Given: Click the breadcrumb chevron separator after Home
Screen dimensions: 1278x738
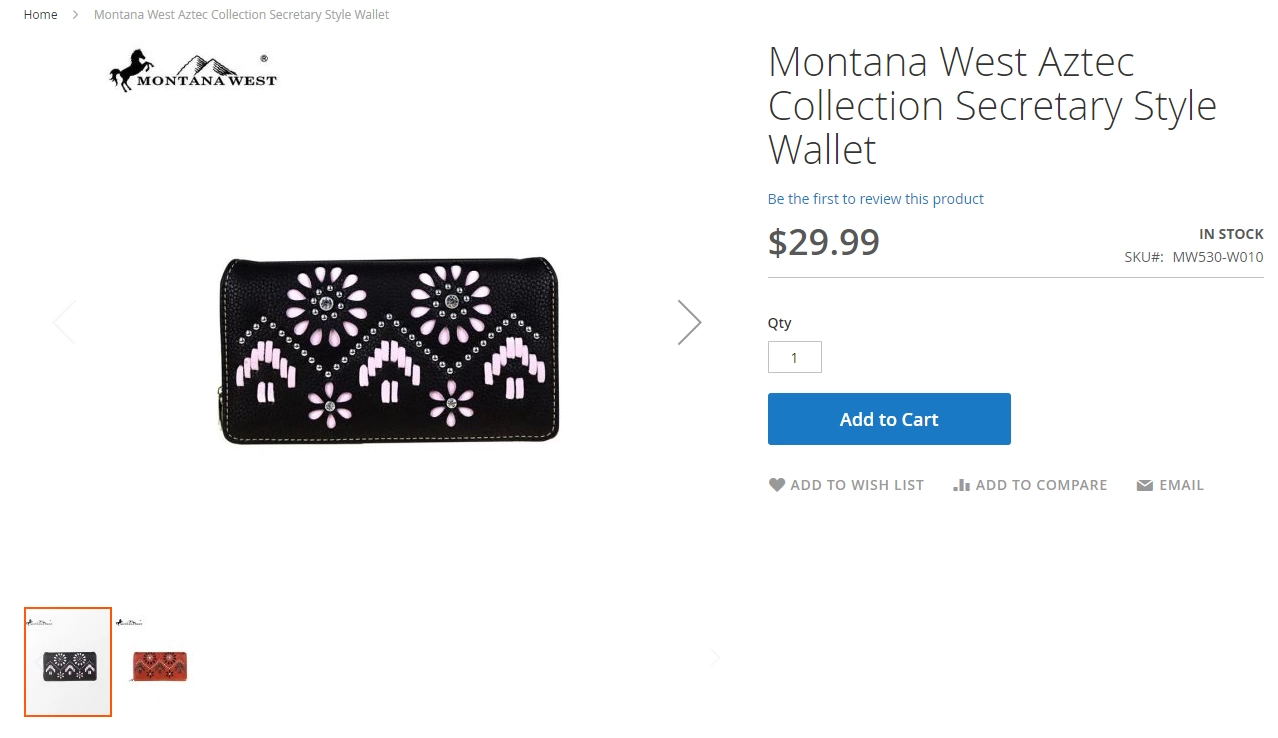Looking at the screenshot, I should (x=75, y=15).
